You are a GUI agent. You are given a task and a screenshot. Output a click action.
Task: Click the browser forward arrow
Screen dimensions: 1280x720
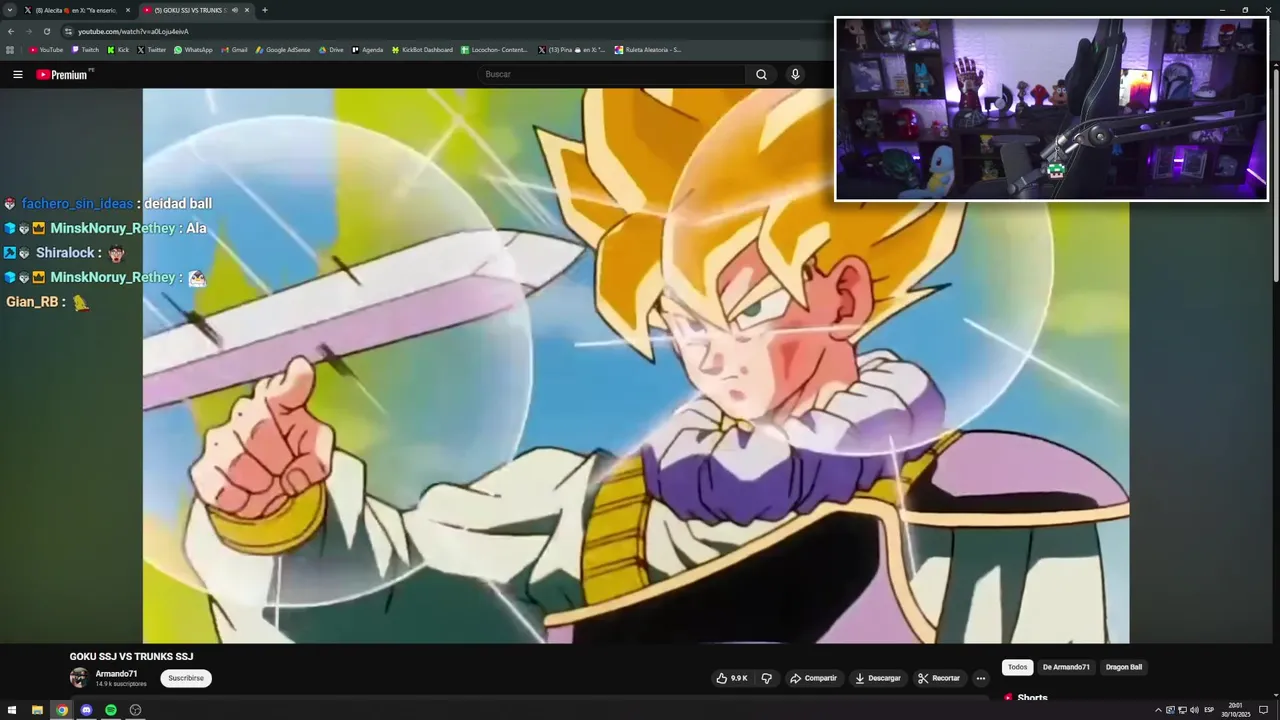(x=28, y=31)
